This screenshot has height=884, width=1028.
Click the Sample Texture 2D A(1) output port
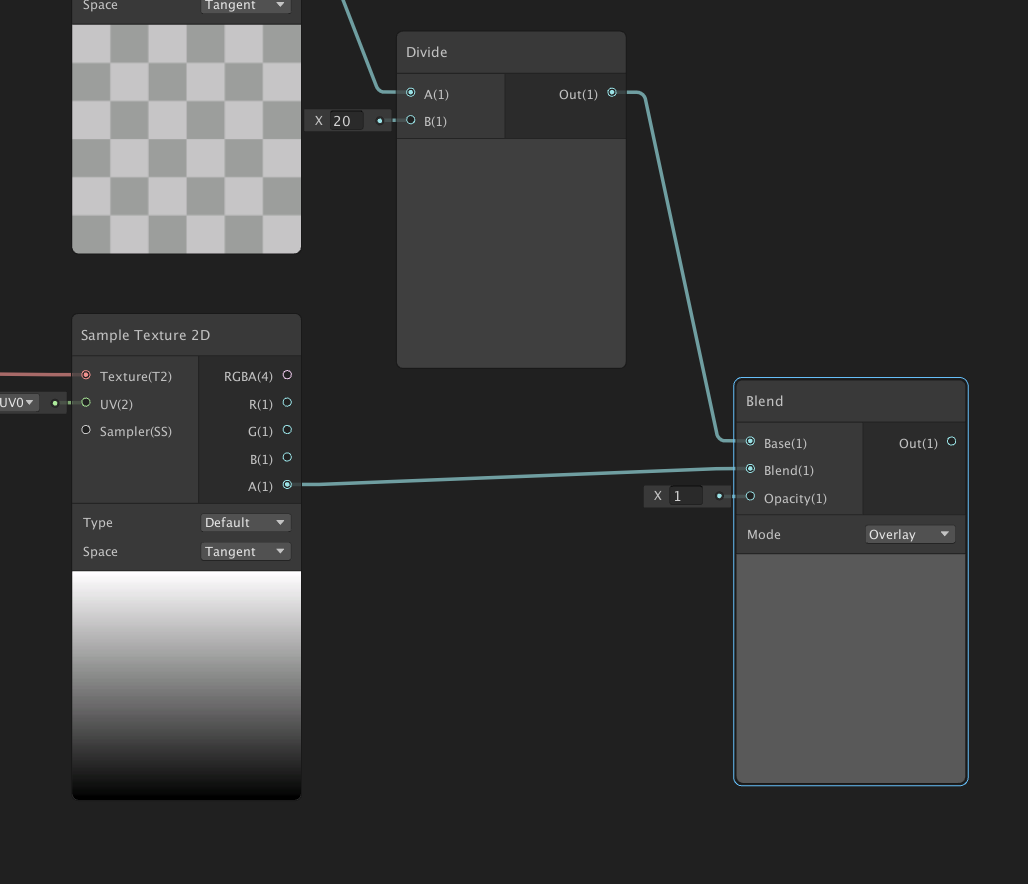pyautogui.click(x=287, y=485)
